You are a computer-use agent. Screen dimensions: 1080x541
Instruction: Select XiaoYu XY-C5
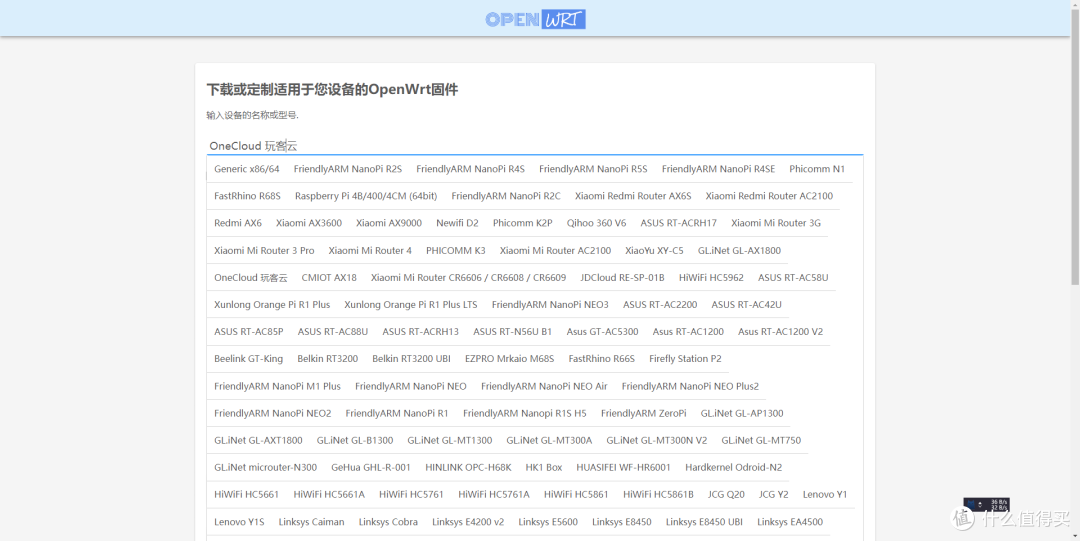[654, 250]
